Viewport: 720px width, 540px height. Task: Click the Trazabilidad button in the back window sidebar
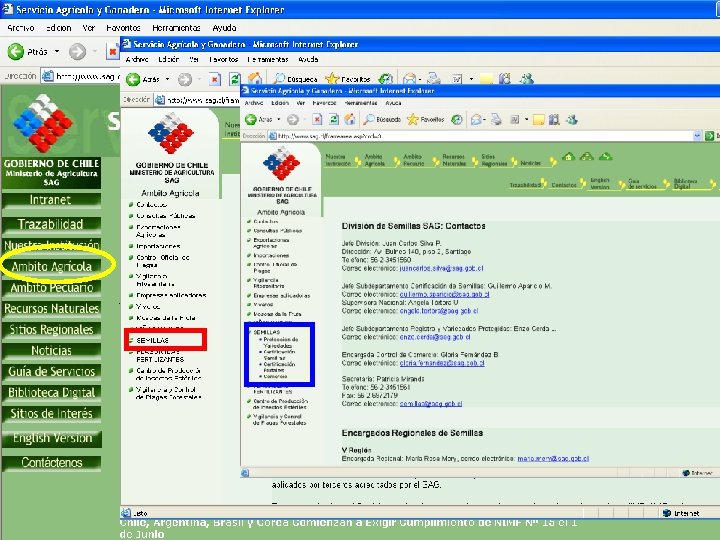tap(51, 224)
